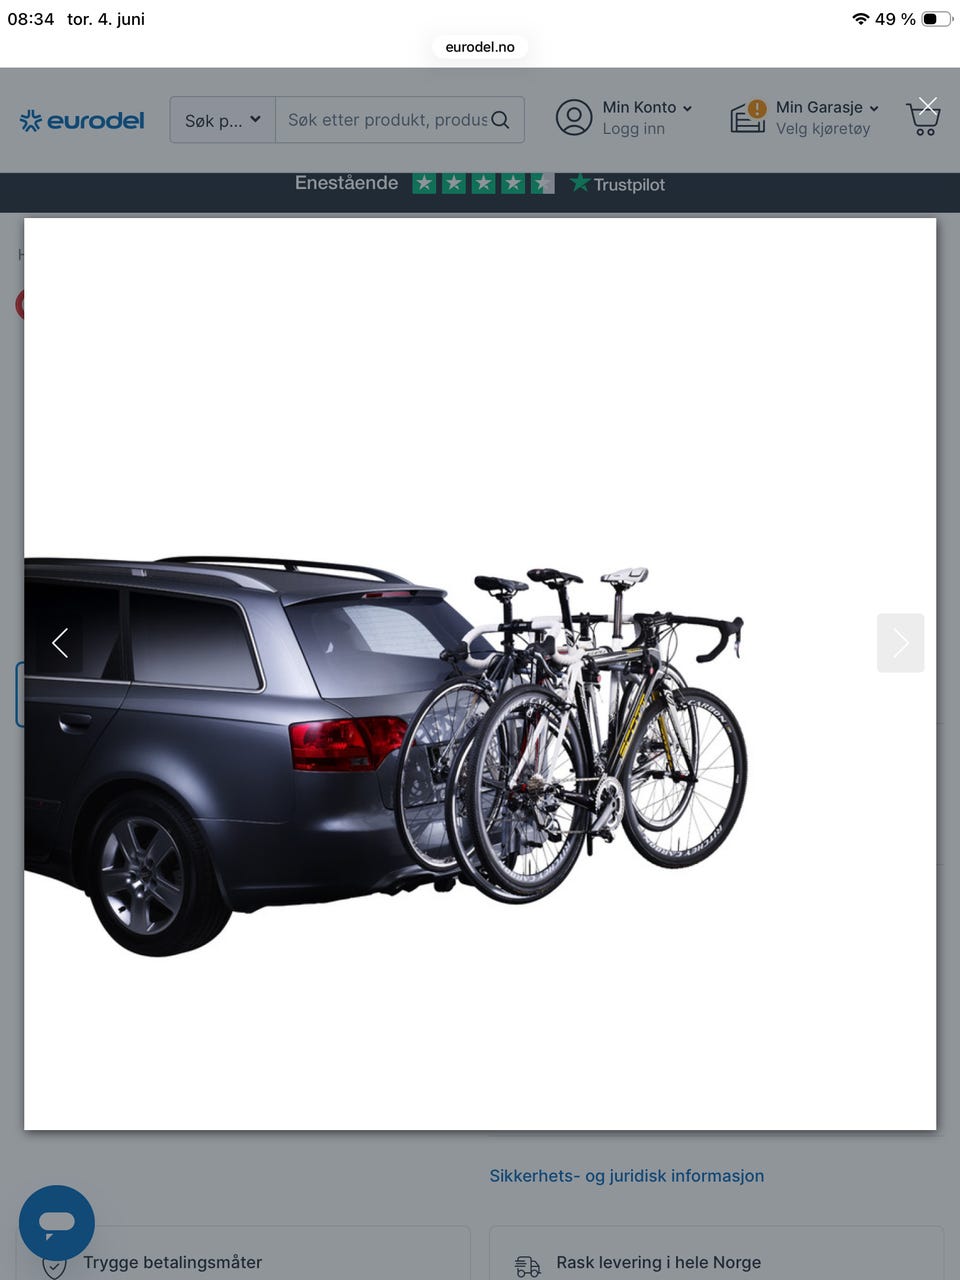Click the Eurodel logo
960x1280 pixels.
tap(82, 121)
